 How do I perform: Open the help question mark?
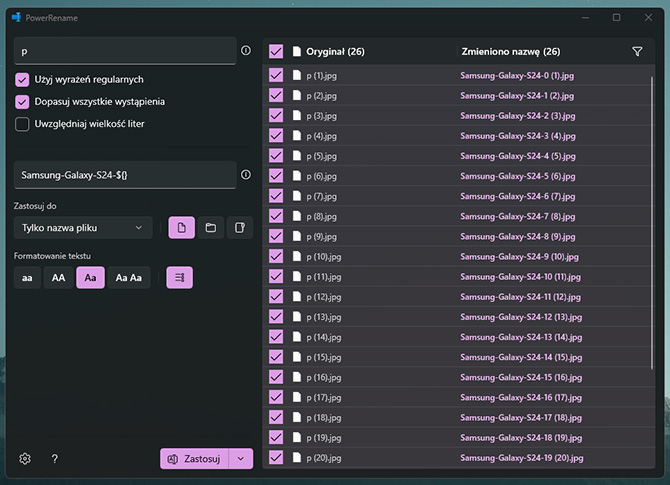[x=54, y=459]
